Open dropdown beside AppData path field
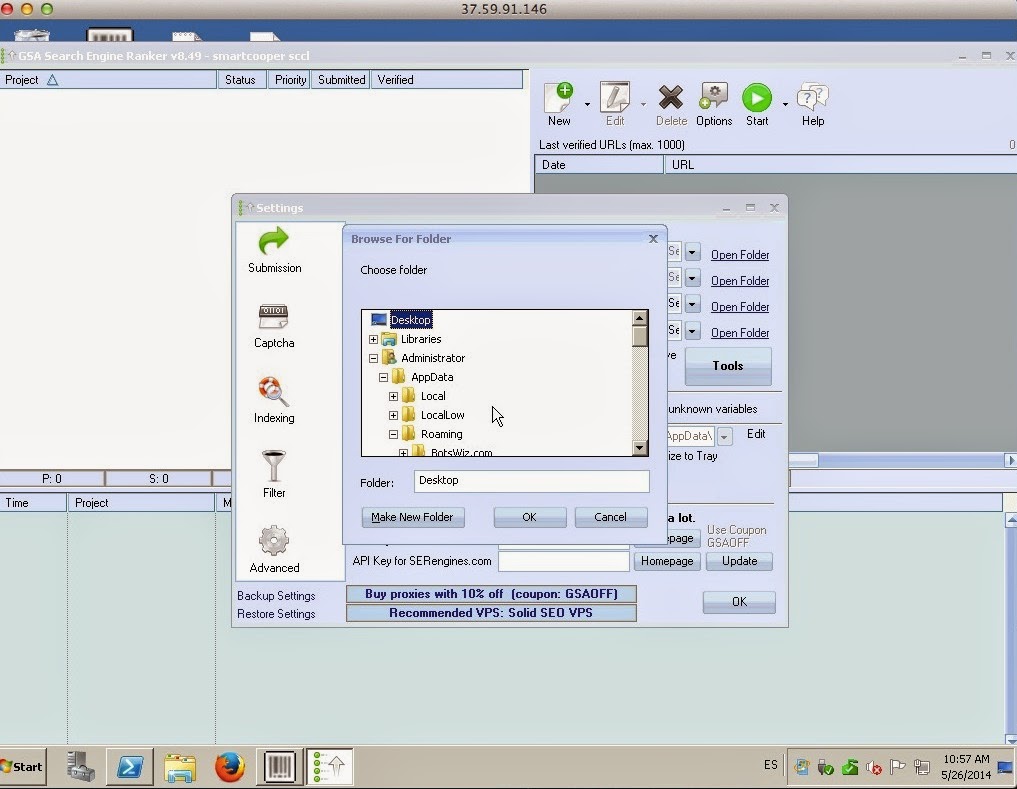 click(724, 436)
